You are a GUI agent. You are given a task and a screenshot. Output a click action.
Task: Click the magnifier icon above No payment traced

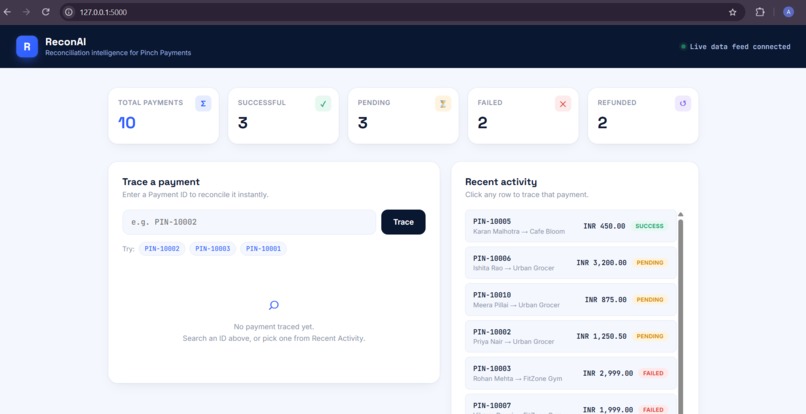pos(274,305)
